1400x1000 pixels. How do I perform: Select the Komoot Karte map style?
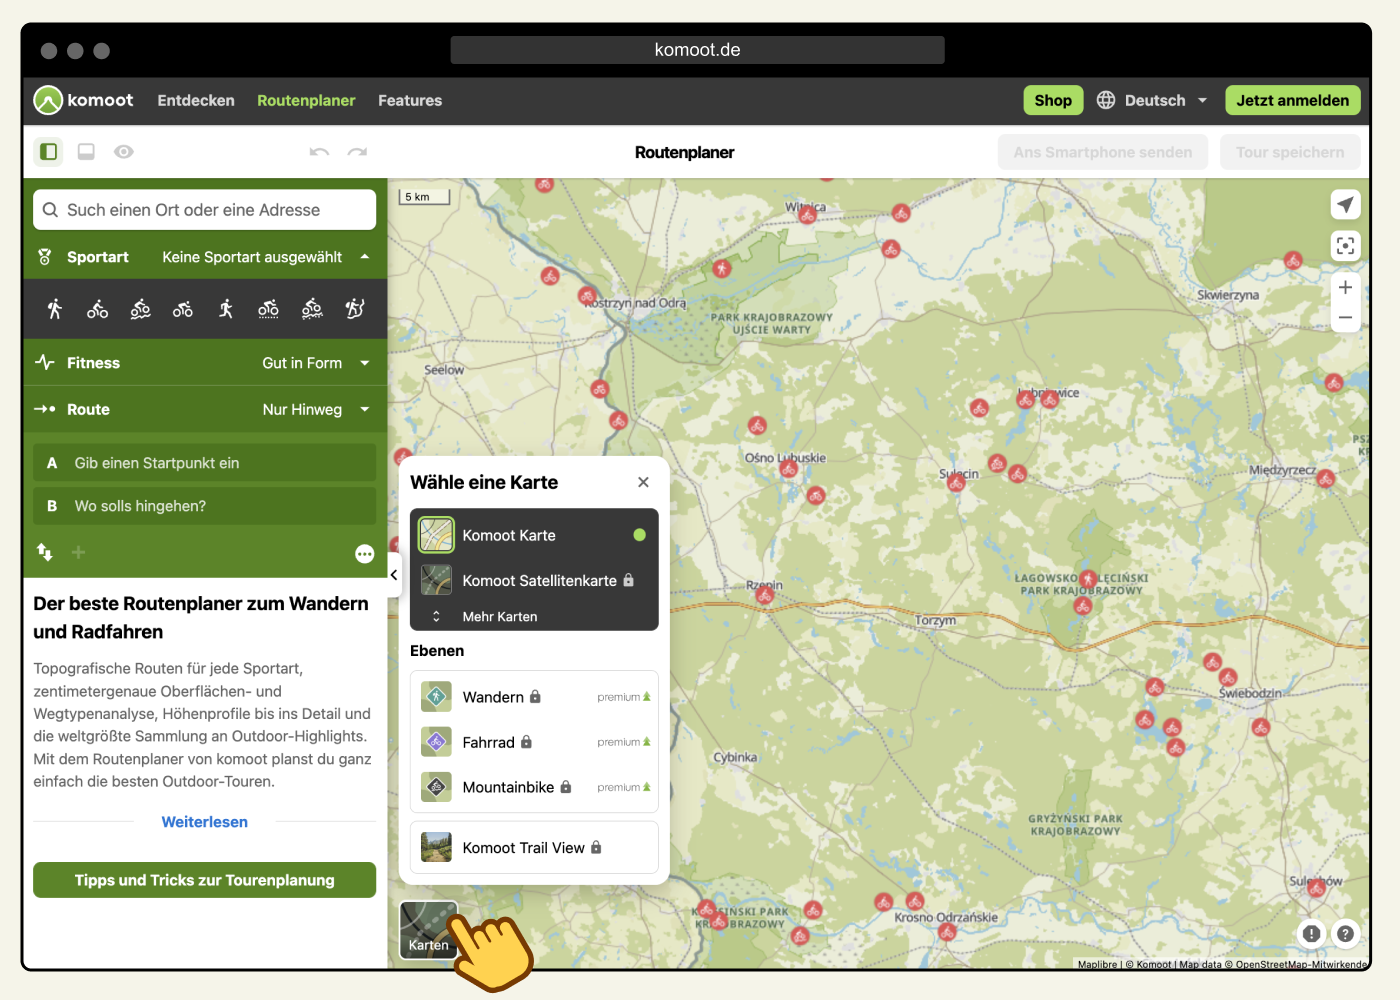(x=534, y=535)
